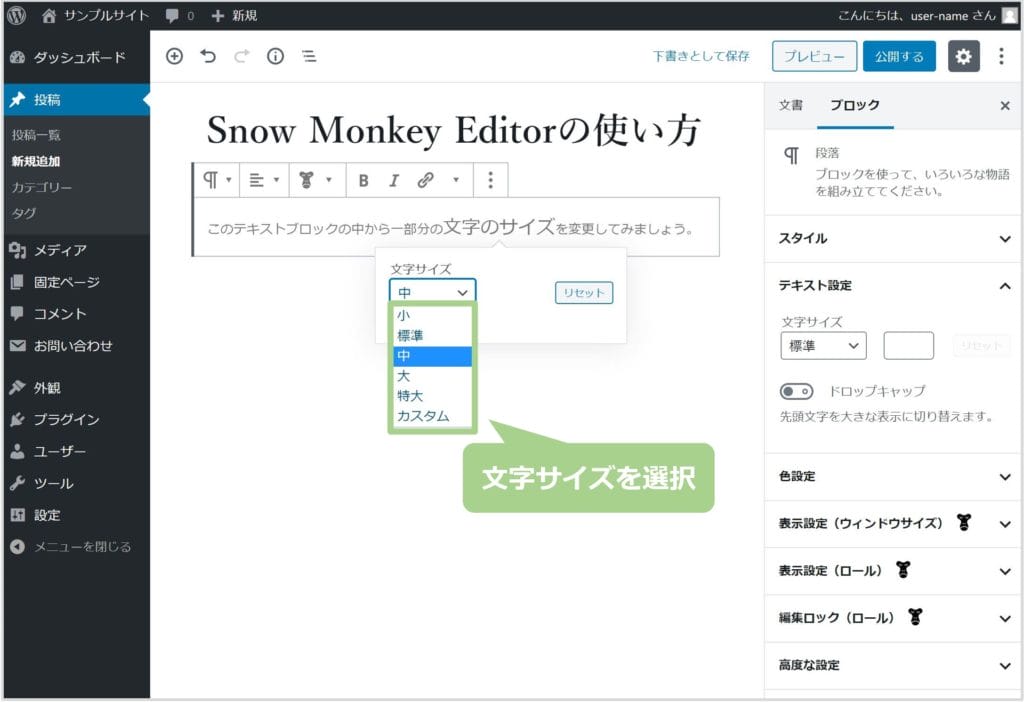The image size is (1024, 702).
Task: Select 標準 in the size list
Action: [432, 336]
